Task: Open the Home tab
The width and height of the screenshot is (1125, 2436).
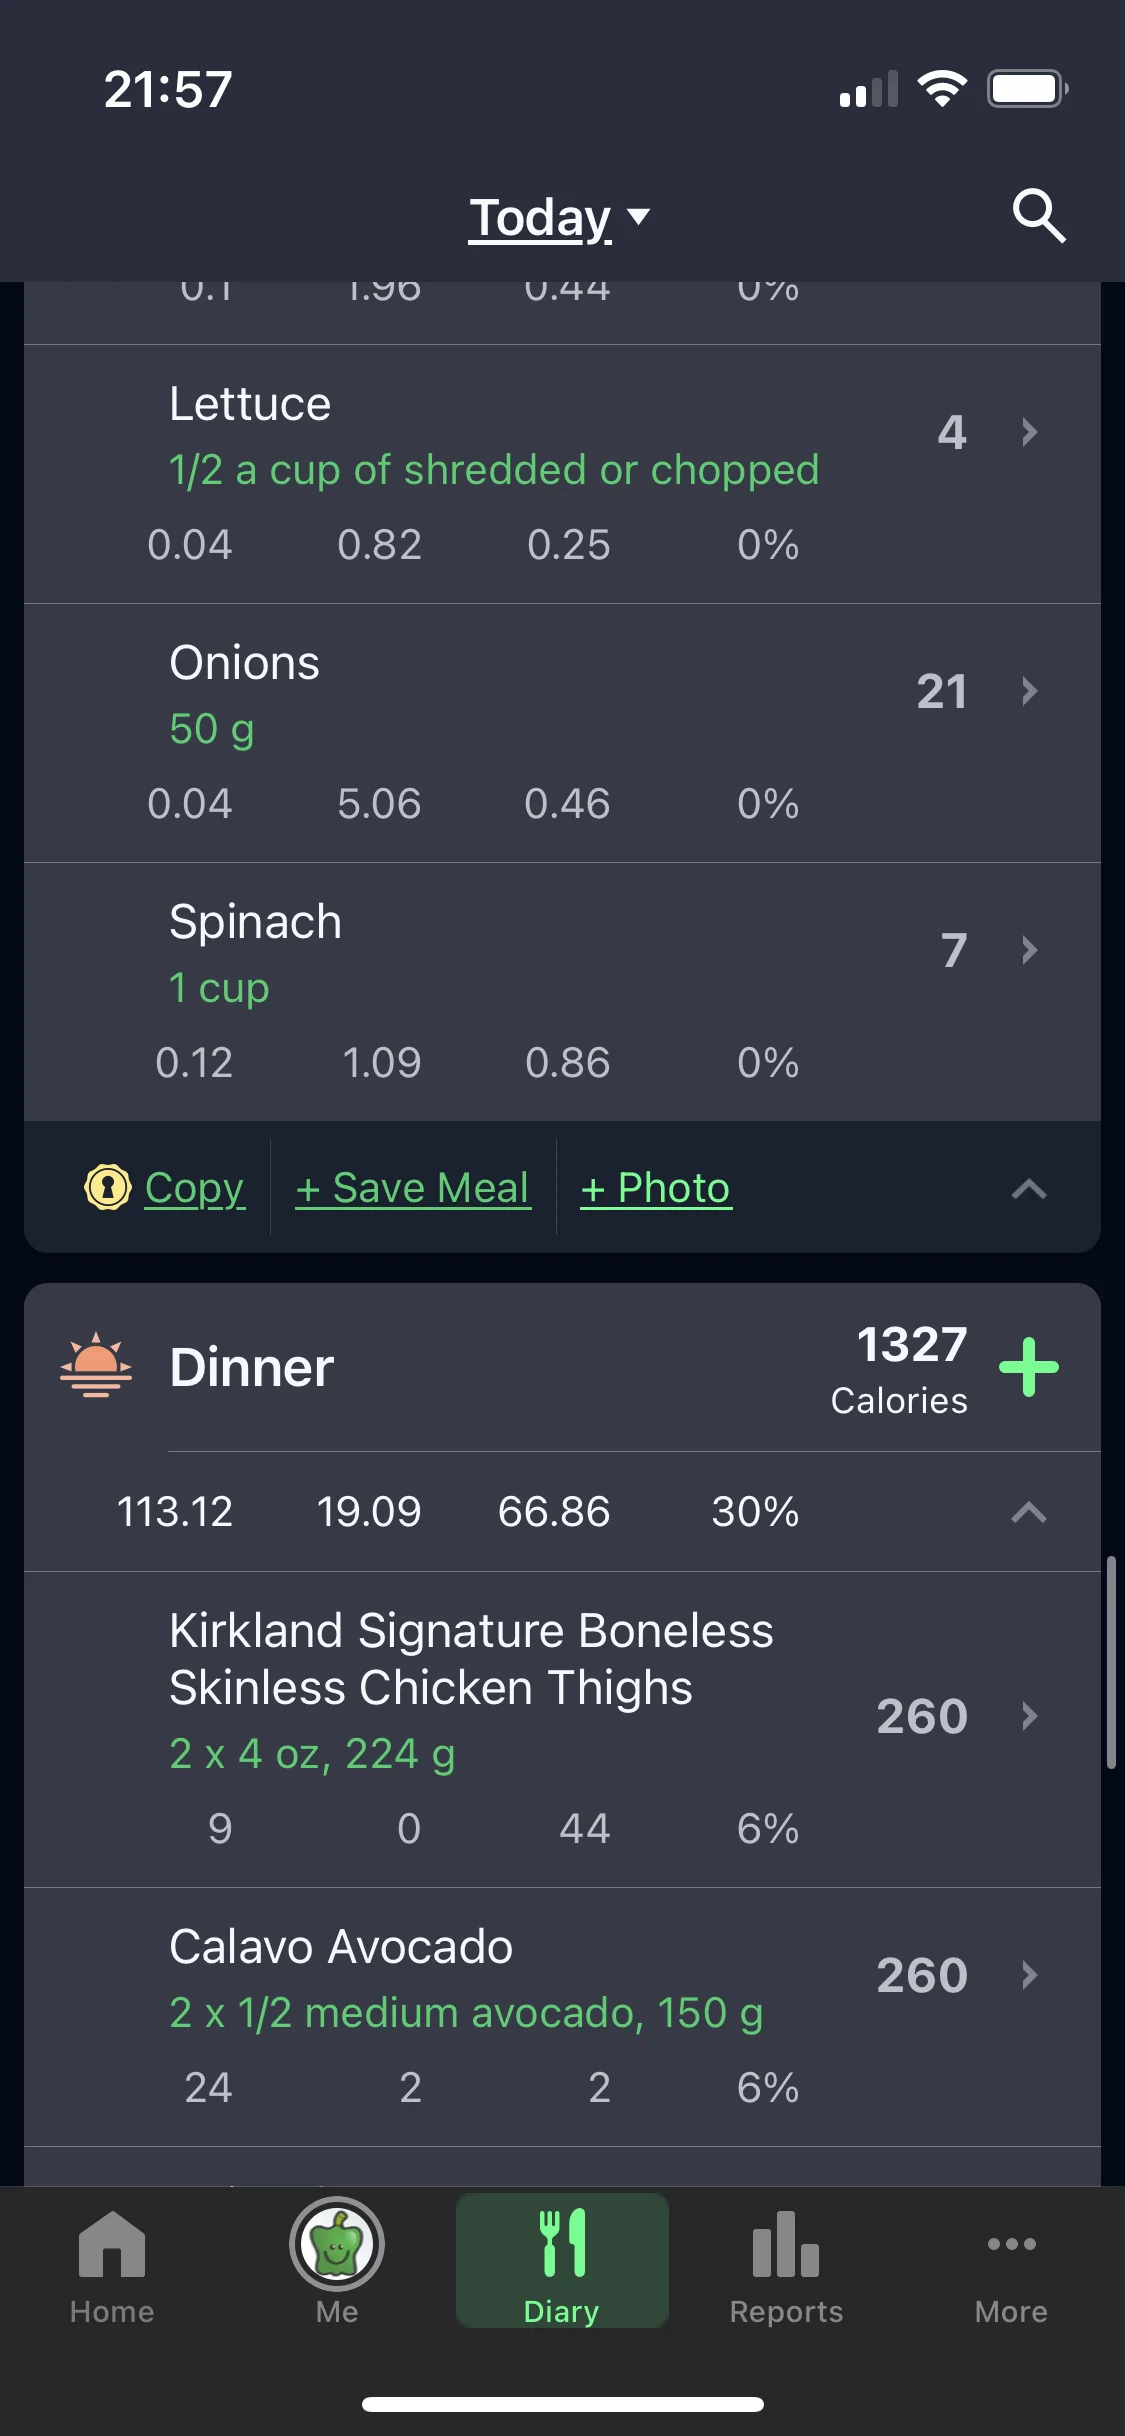Action: point(112,2264)
